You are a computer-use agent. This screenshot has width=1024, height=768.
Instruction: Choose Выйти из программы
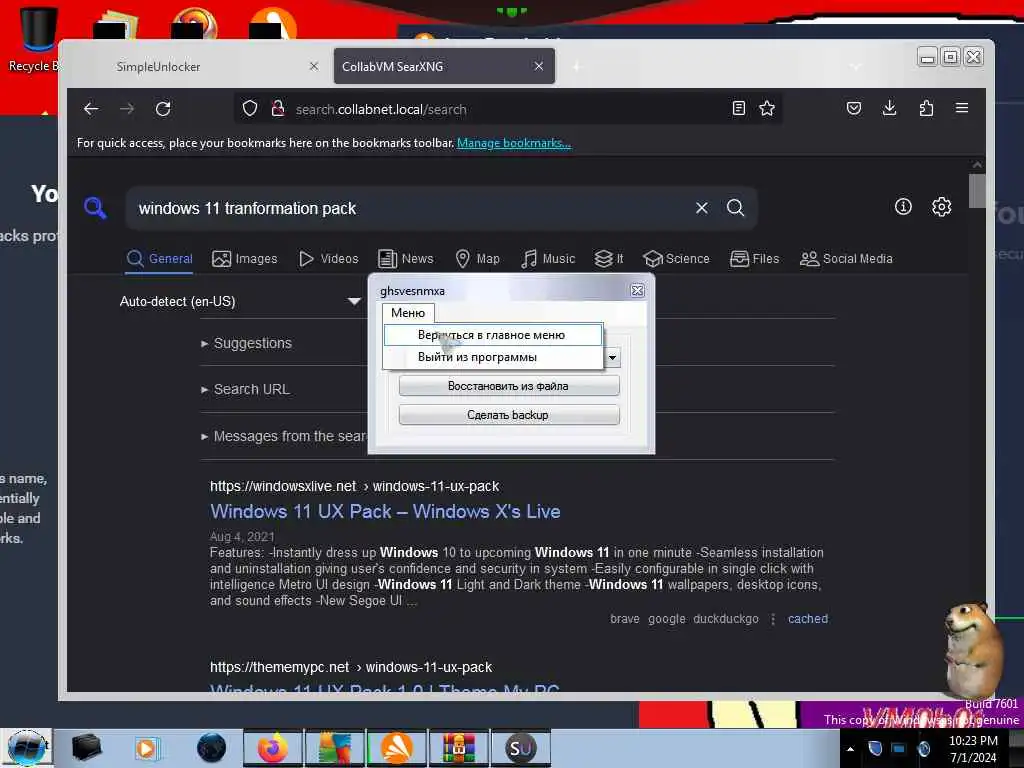[x=492, y=357]
